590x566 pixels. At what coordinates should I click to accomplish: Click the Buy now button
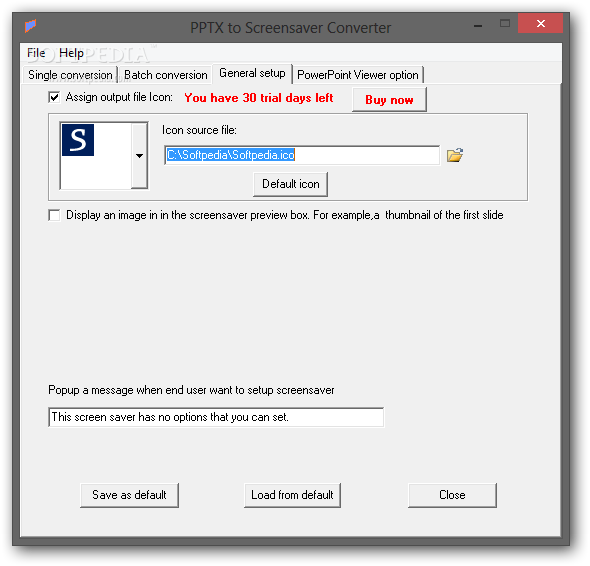(x=389, y=100)
